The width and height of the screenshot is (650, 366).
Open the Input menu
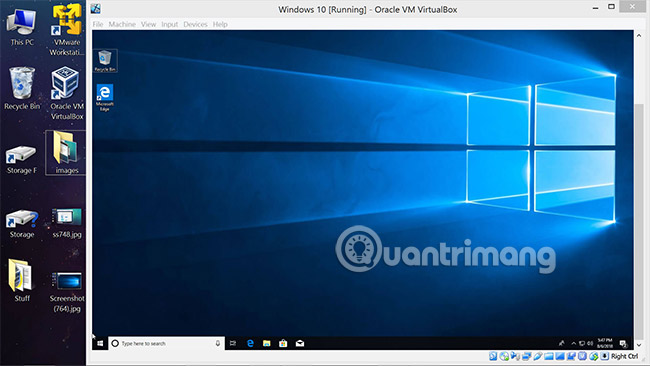(x=170, y=24)
